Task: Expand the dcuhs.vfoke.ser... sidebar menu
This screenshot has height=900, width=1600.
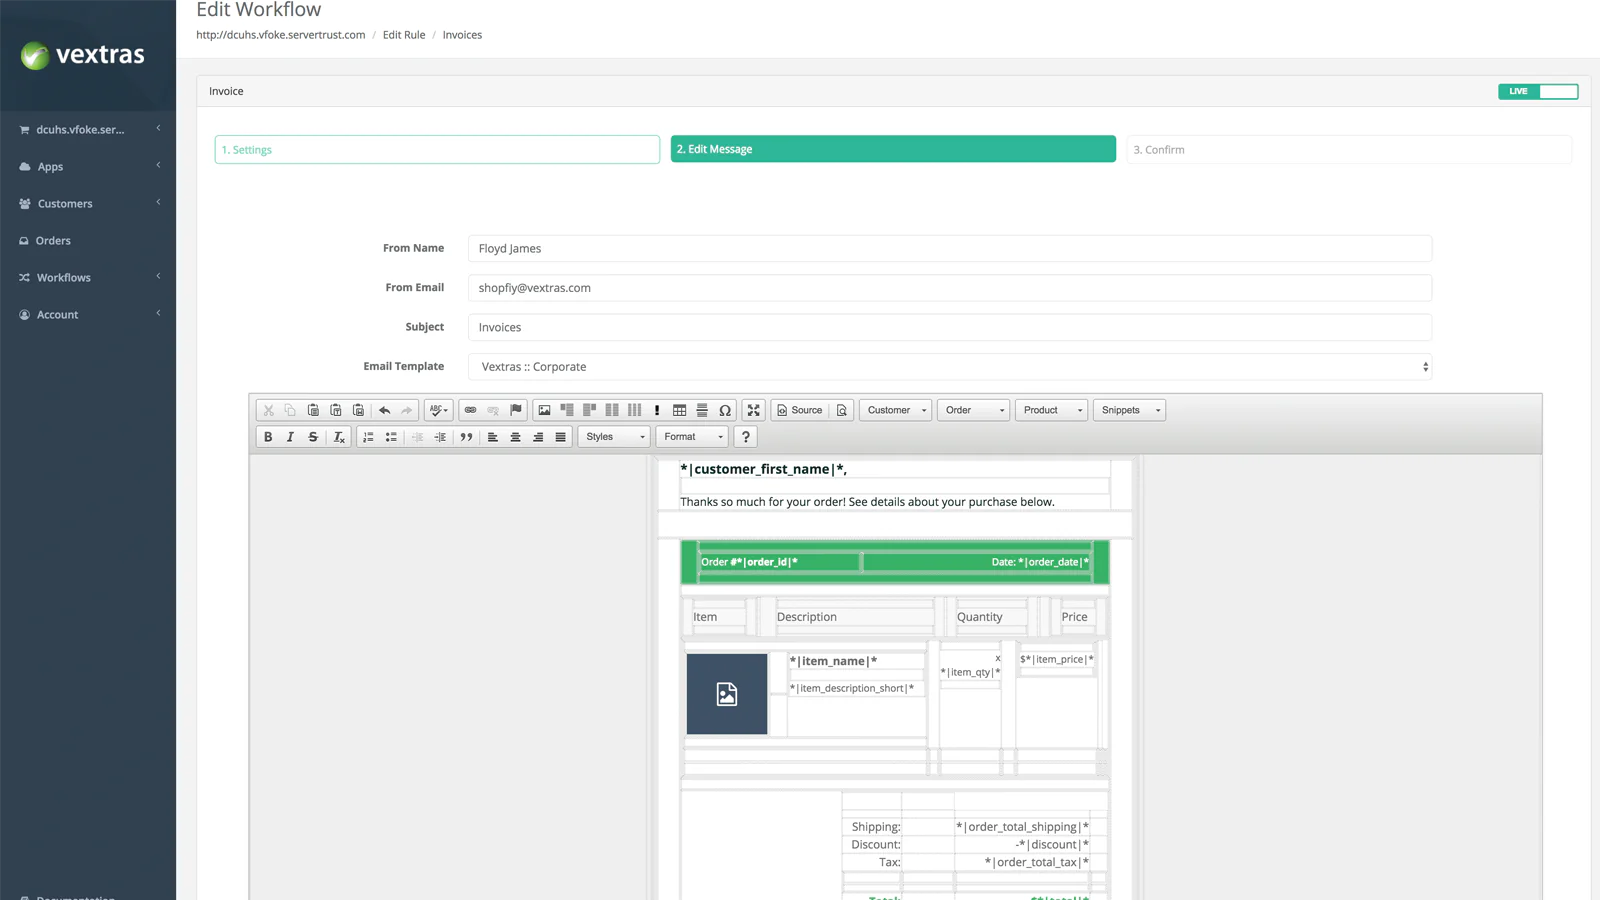Action: [x=88, y=129]
